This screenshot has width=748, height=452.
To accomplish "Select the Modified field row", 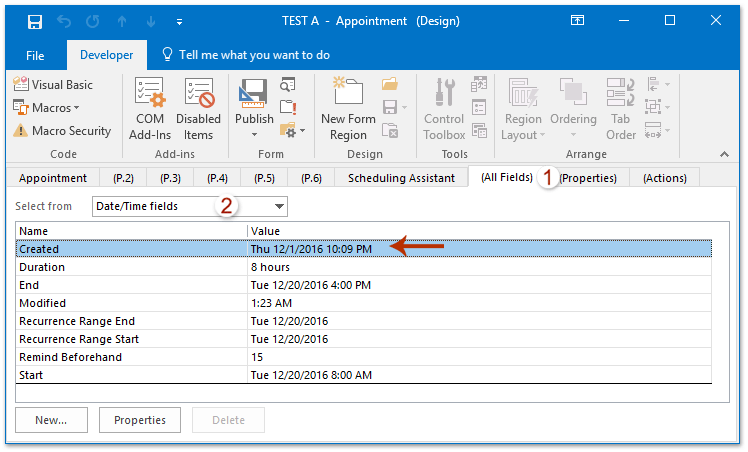I will pyautogui.click(x=364, y=303).
